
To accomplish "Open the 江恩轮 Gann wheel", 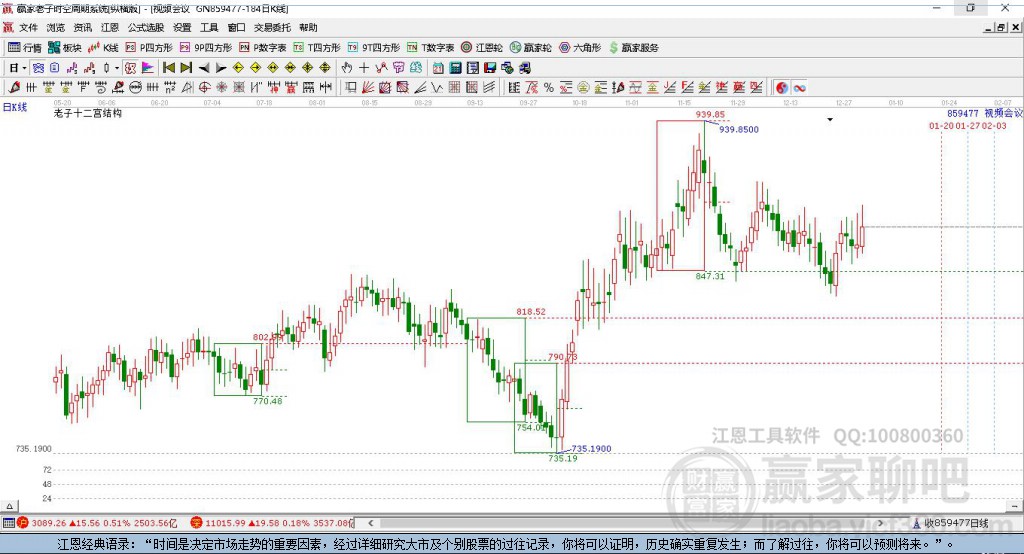I will pos(482,48).
